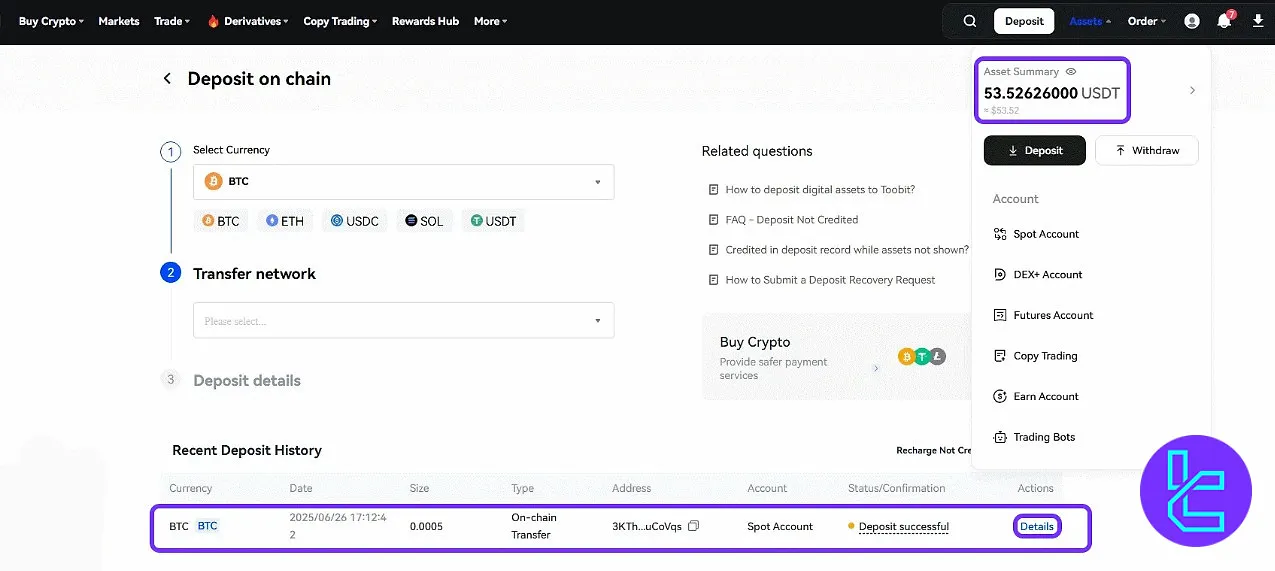This screenshot has height=571, width=1275.
Task: Open Futures Account
Action: pos(1043,315)
